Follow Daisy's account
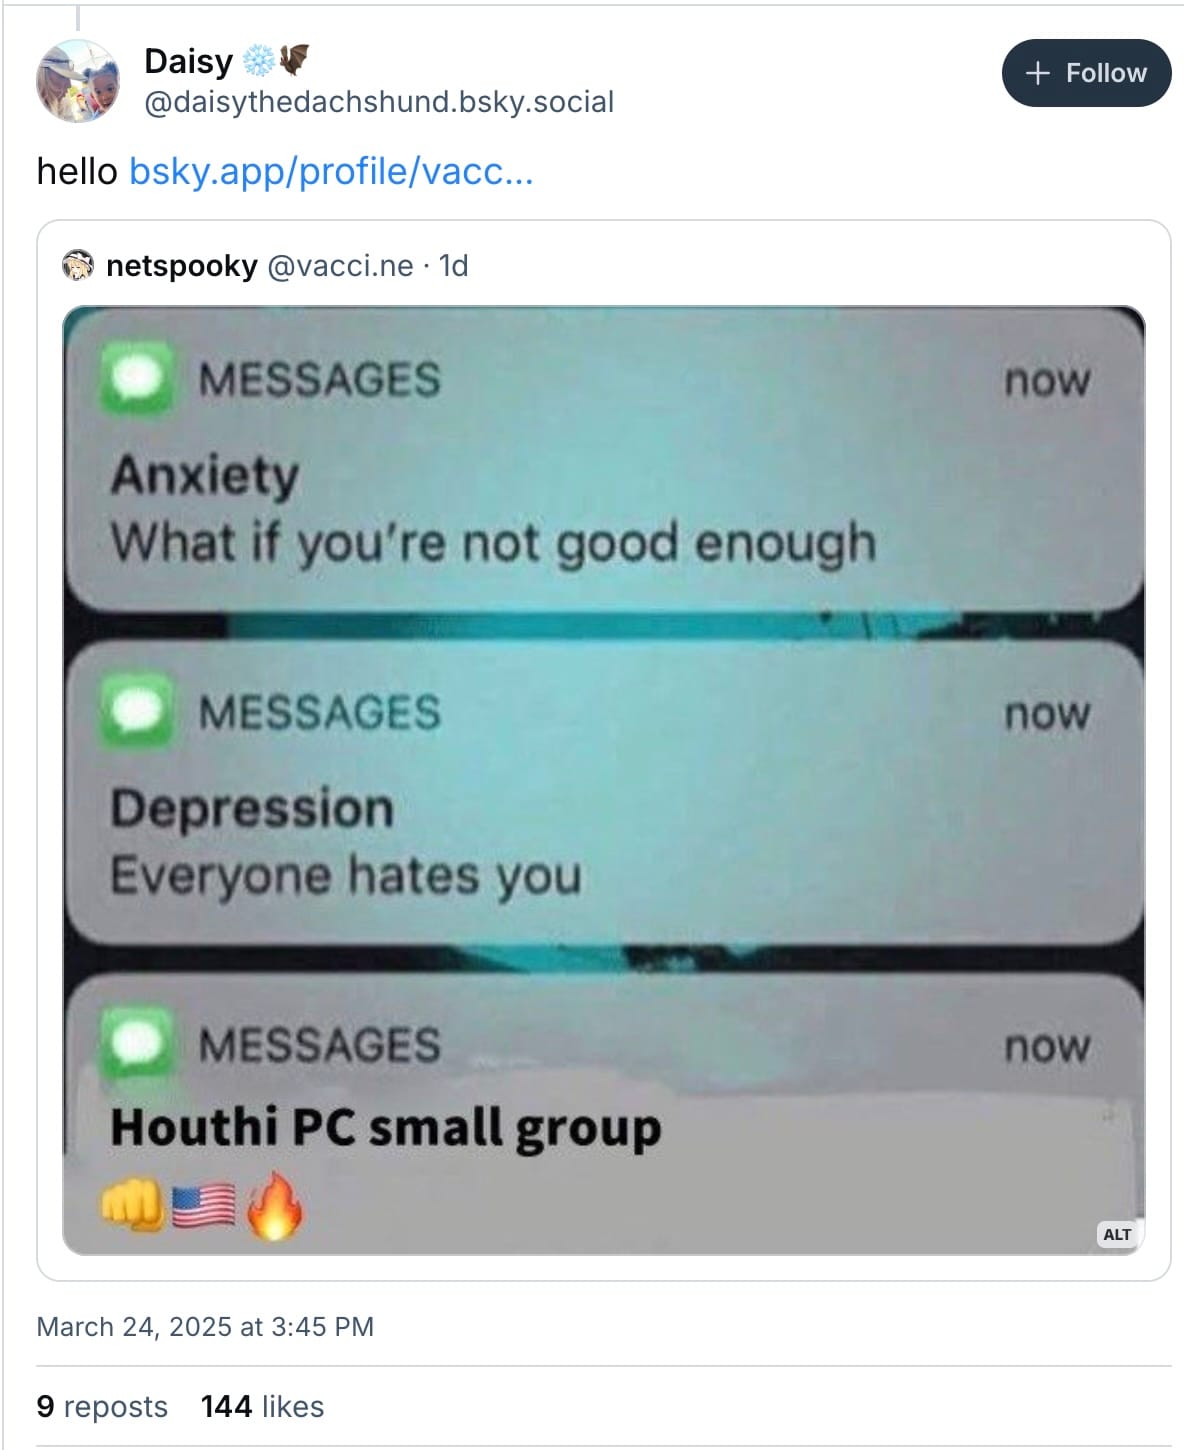The image size is (1184, 1450). [x=1086, y=73]
